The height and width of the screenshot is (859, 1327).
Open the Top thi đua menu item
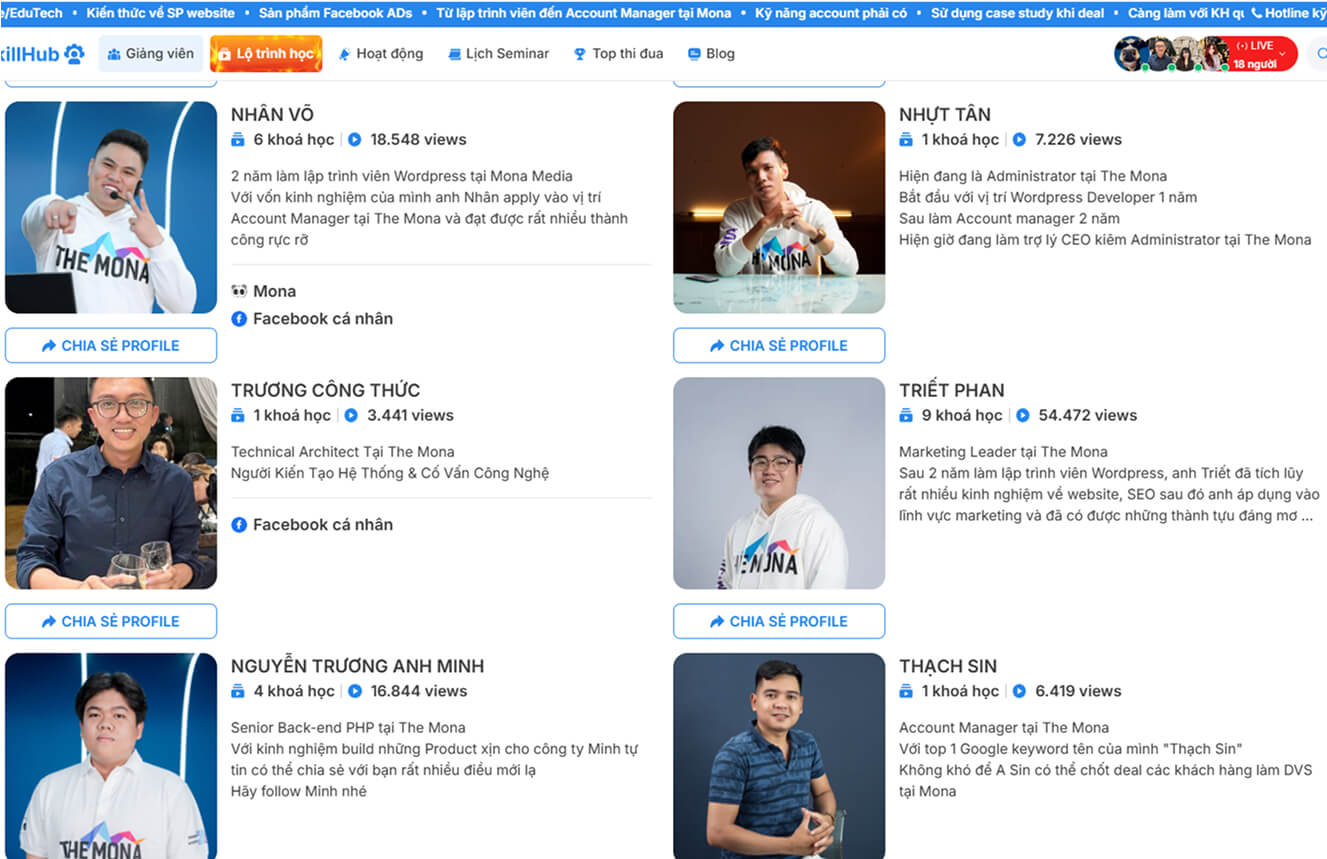click(618, 54)
